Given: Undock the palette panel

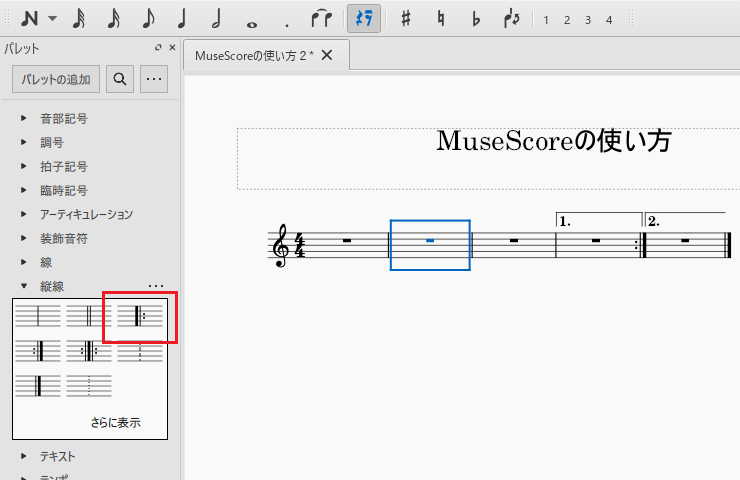Looking at the screenshot, I should point(158,47).
